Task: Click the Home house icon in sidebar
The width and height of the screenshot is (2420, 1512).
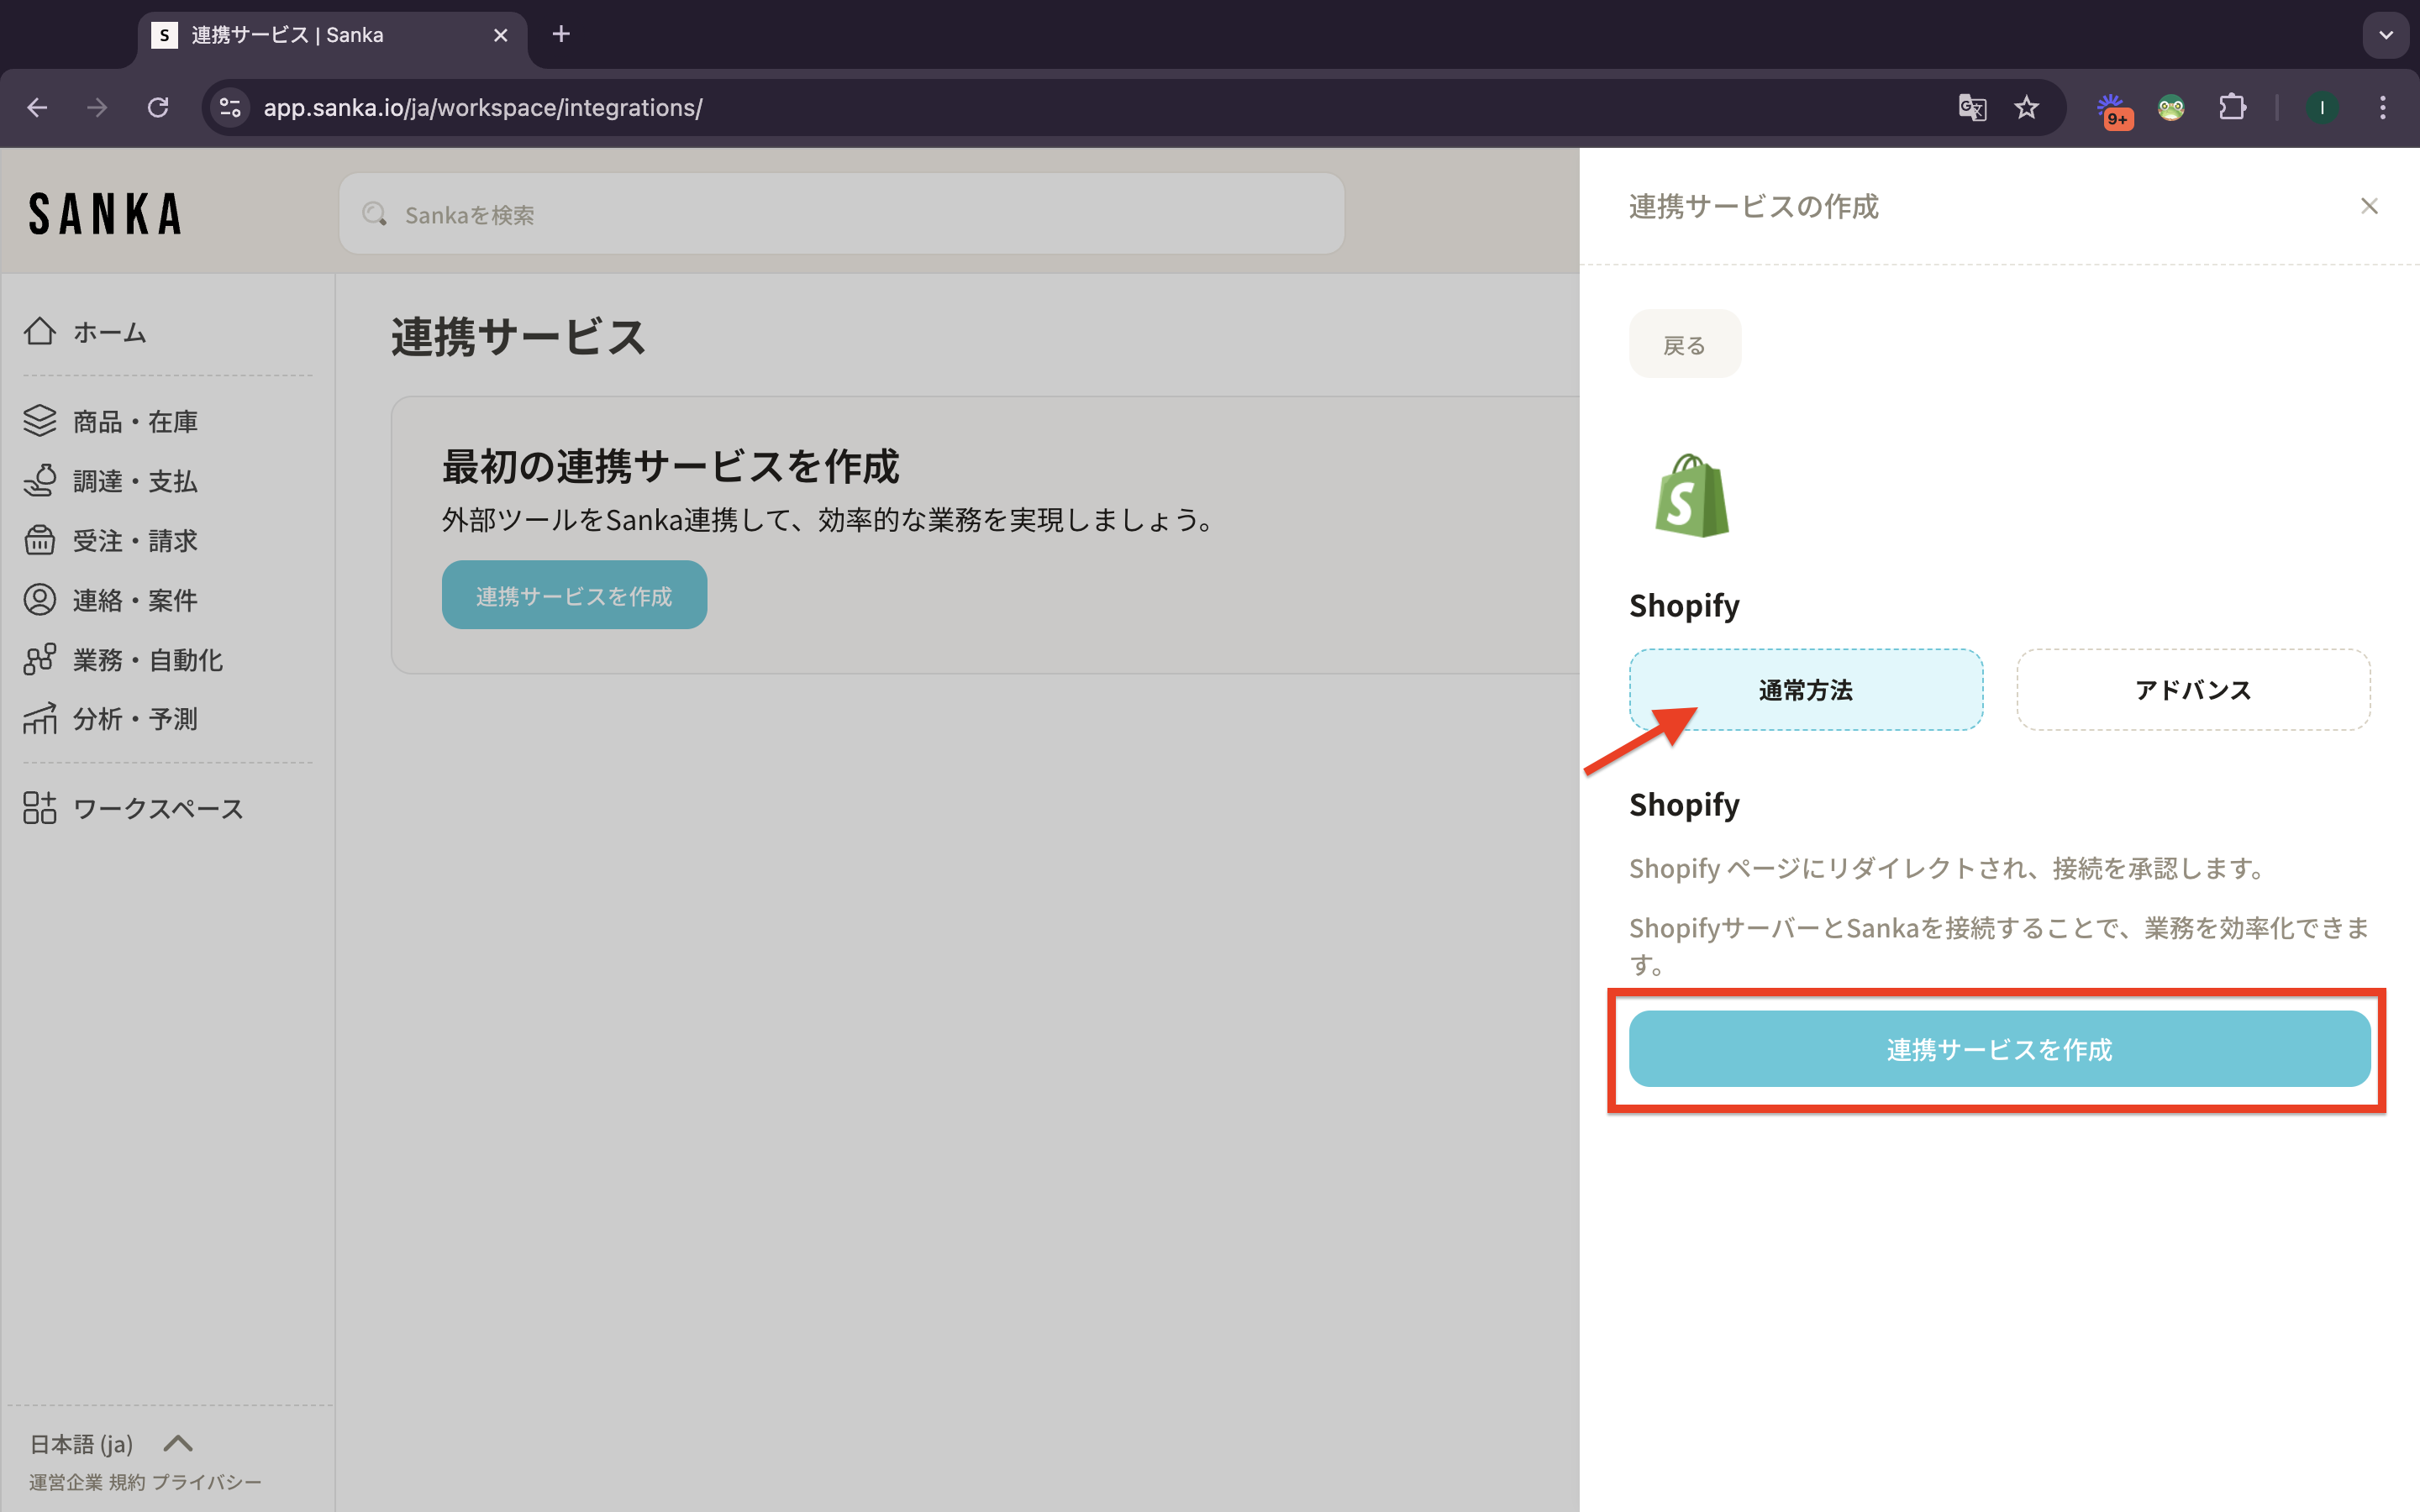Action: pyautogui.click(x=40, y=331)
